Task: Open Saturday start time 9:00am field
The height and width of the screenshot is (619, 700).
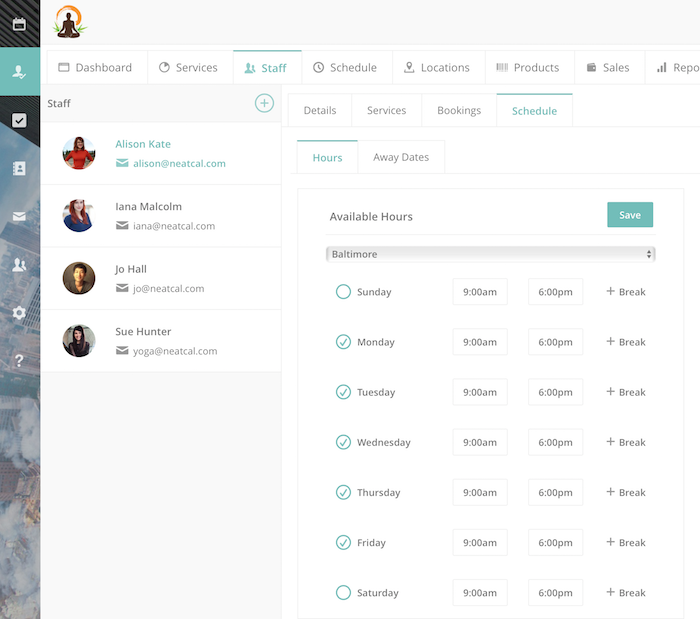Action: [480, 593]
